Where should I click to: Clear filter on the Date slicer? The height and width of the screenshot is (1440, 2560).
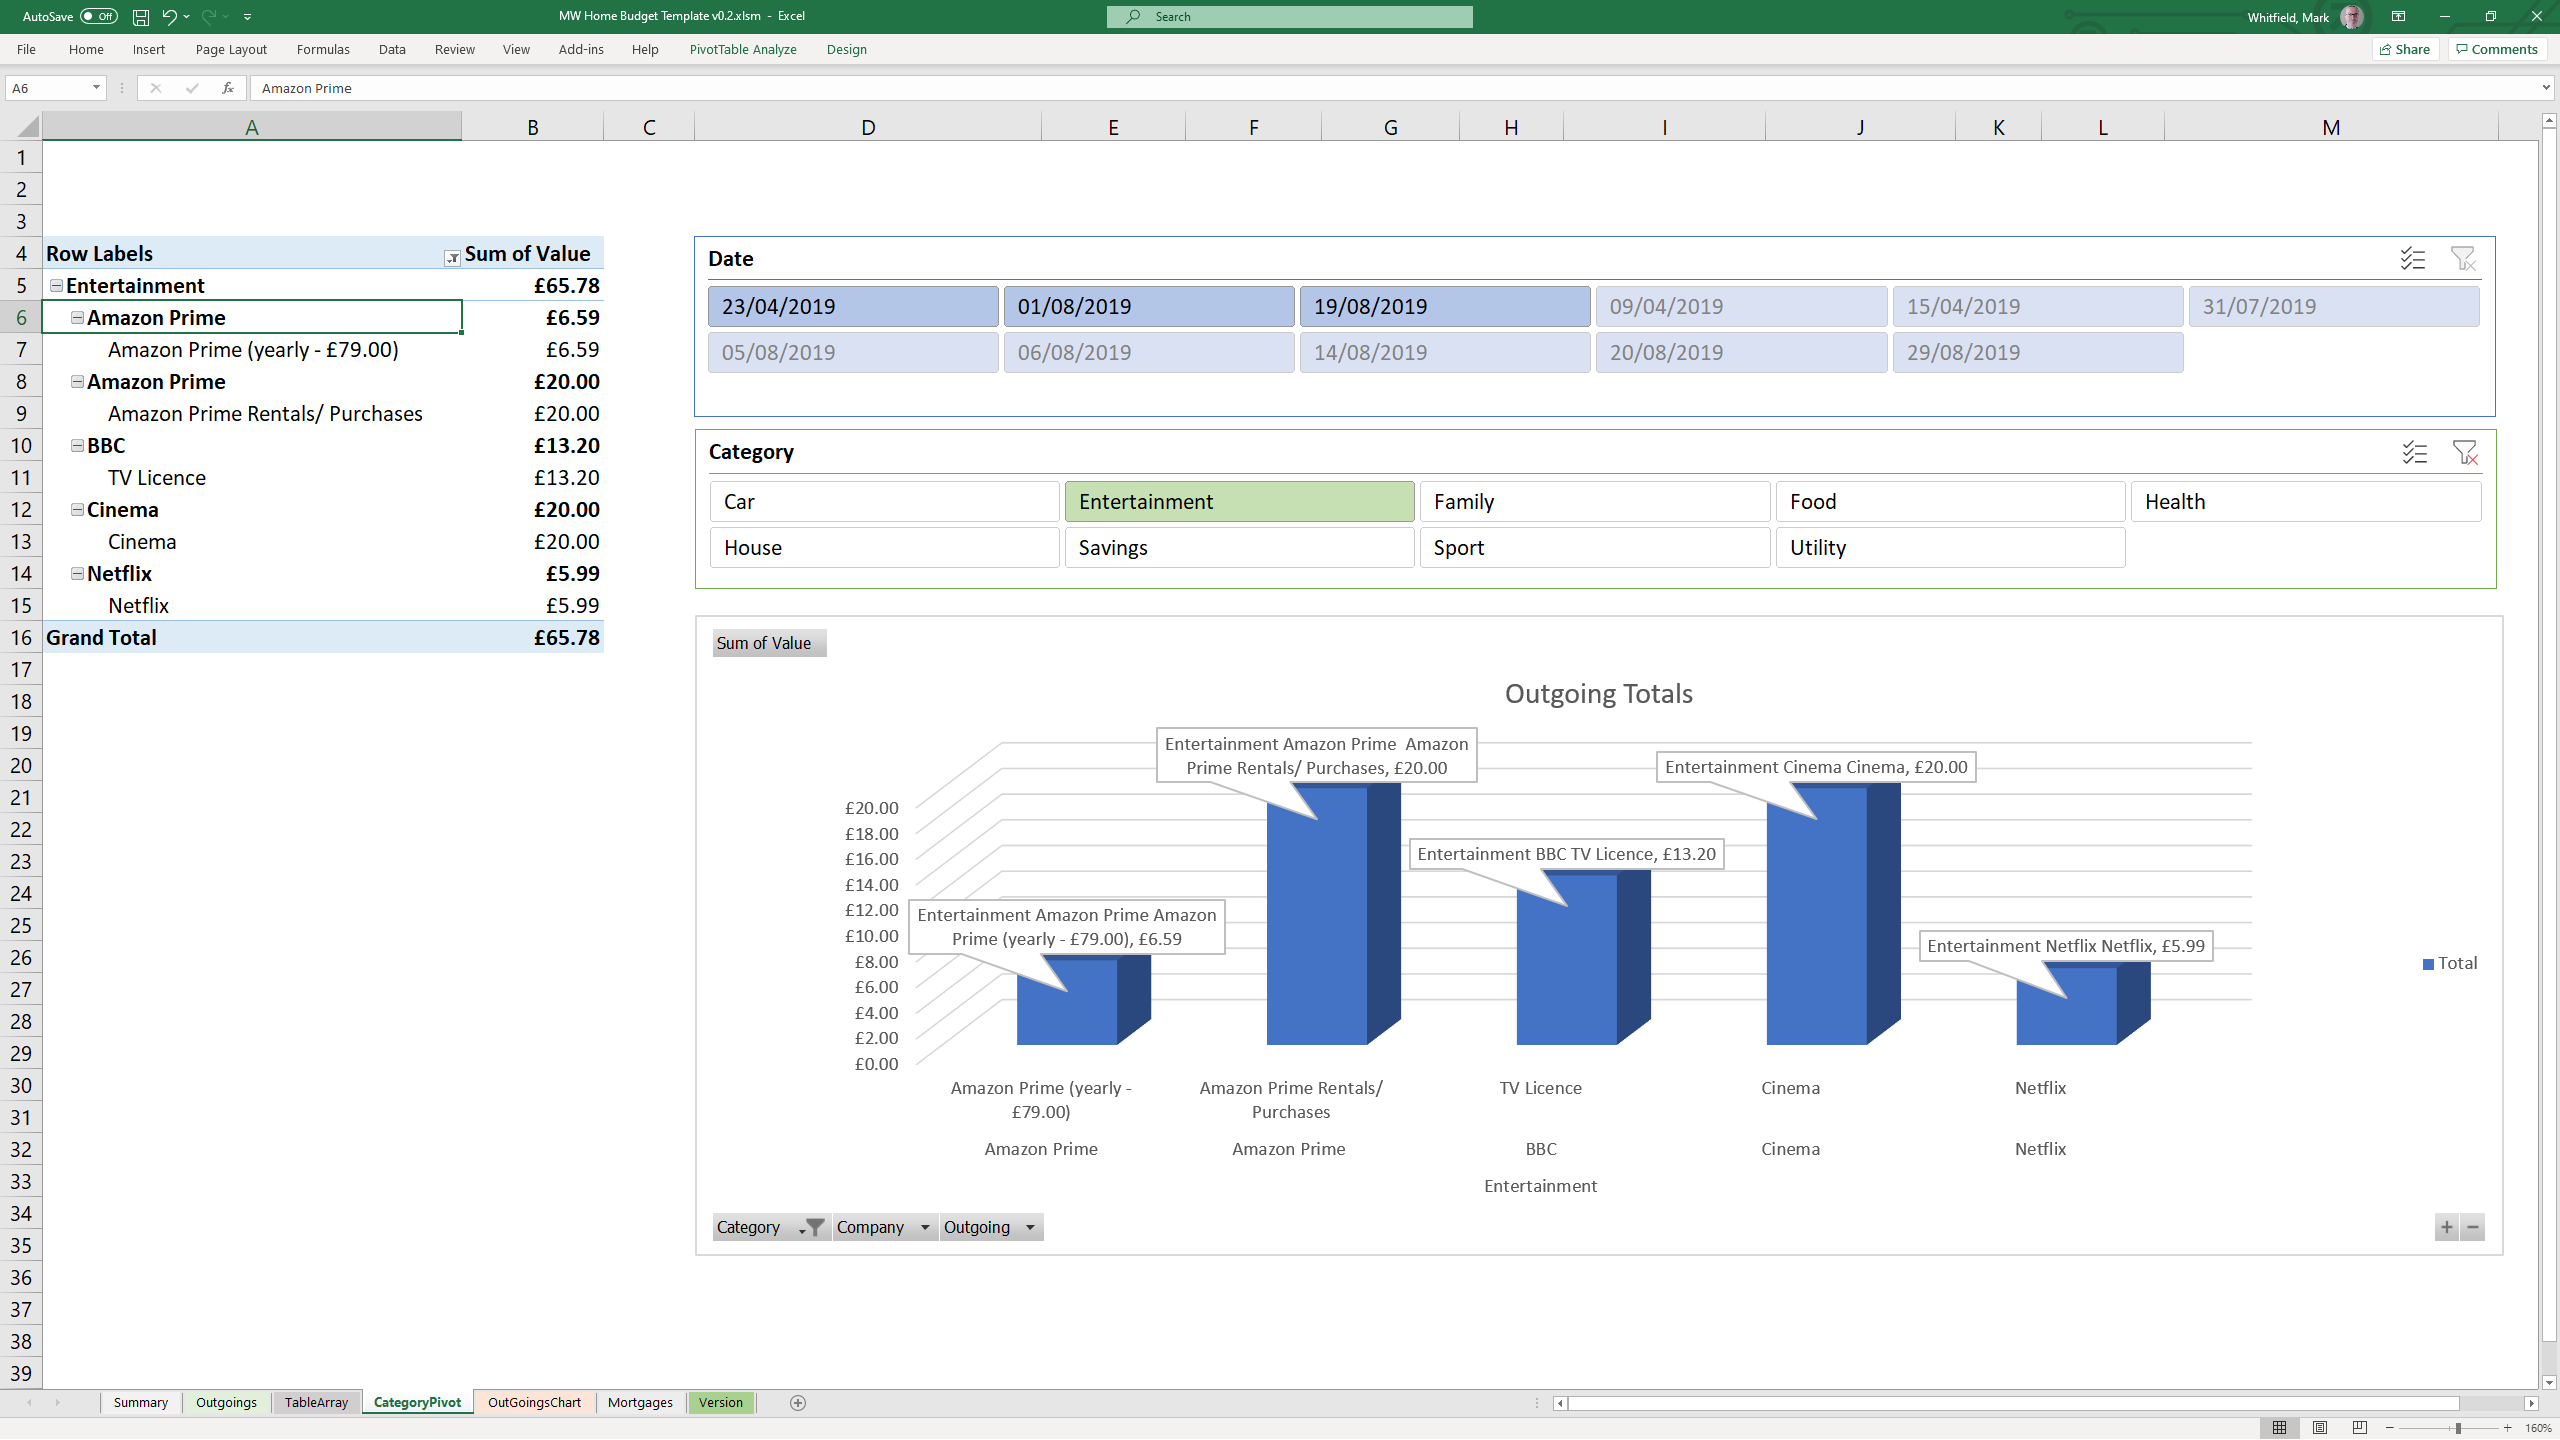click(2463, 259)
